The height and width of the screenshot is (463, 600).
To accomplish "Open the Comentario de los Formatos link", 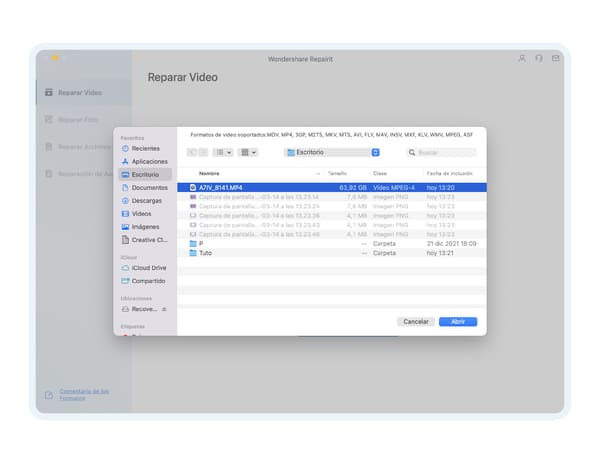I will (84, 395).
